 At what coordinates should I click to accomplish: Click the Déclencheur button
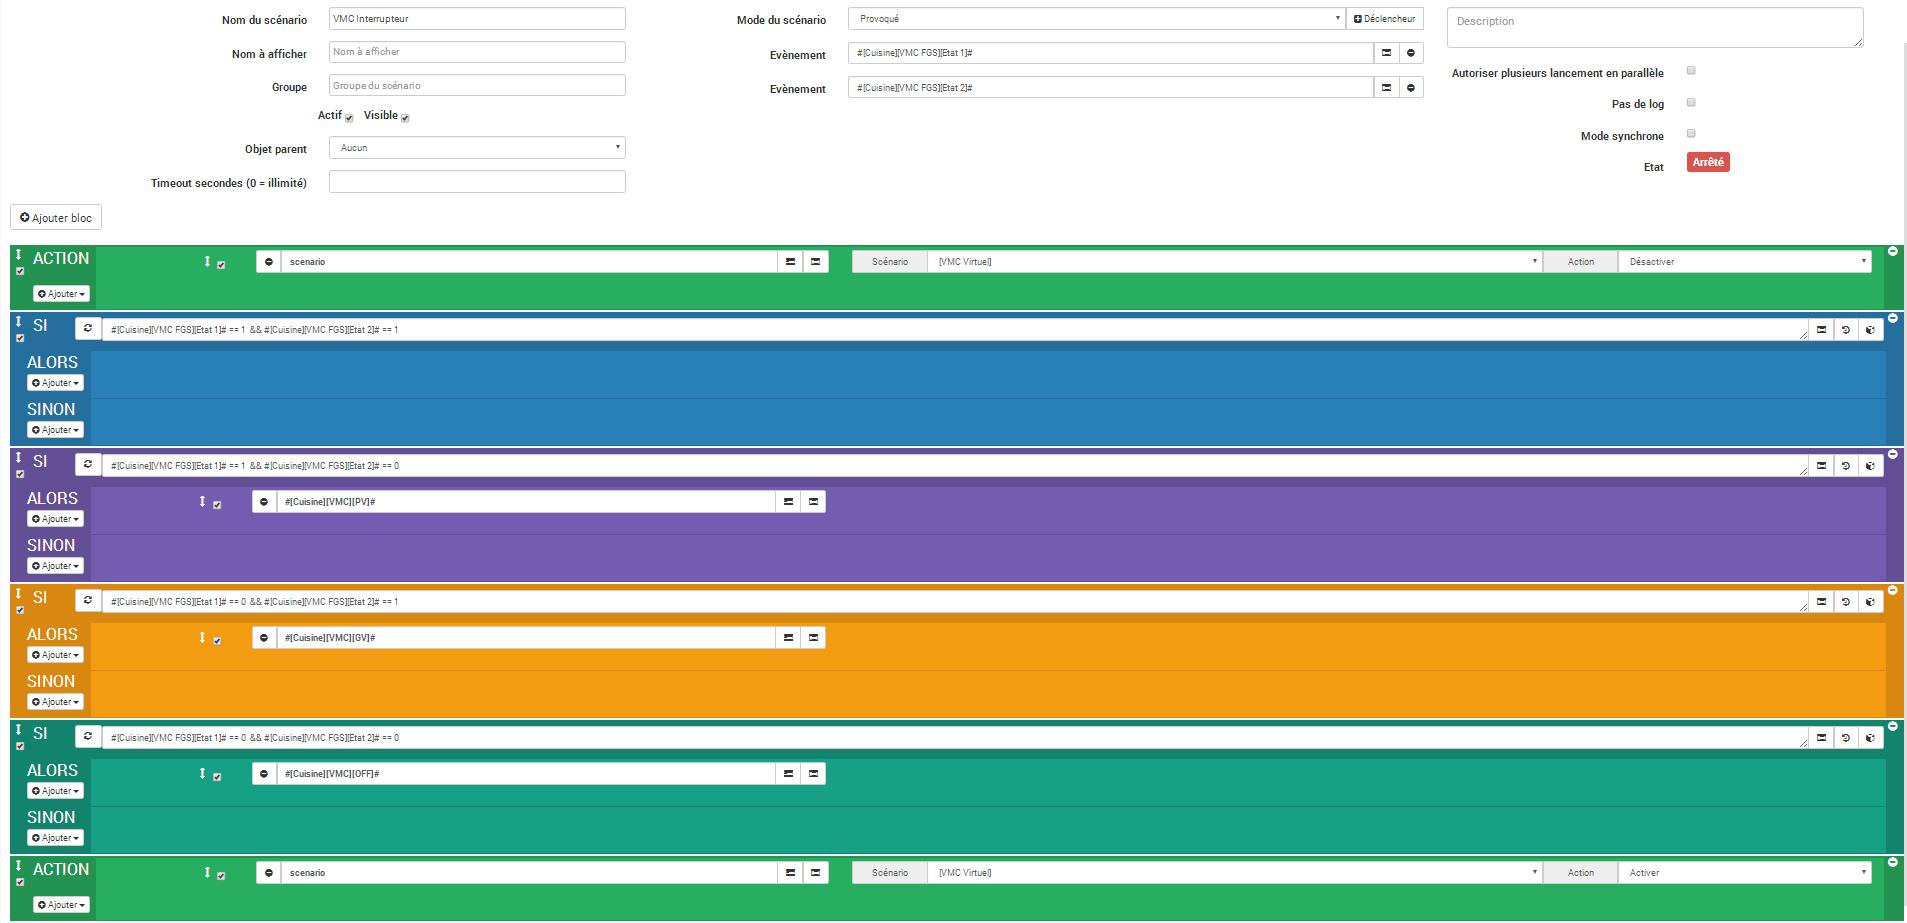coord(1385,19)
